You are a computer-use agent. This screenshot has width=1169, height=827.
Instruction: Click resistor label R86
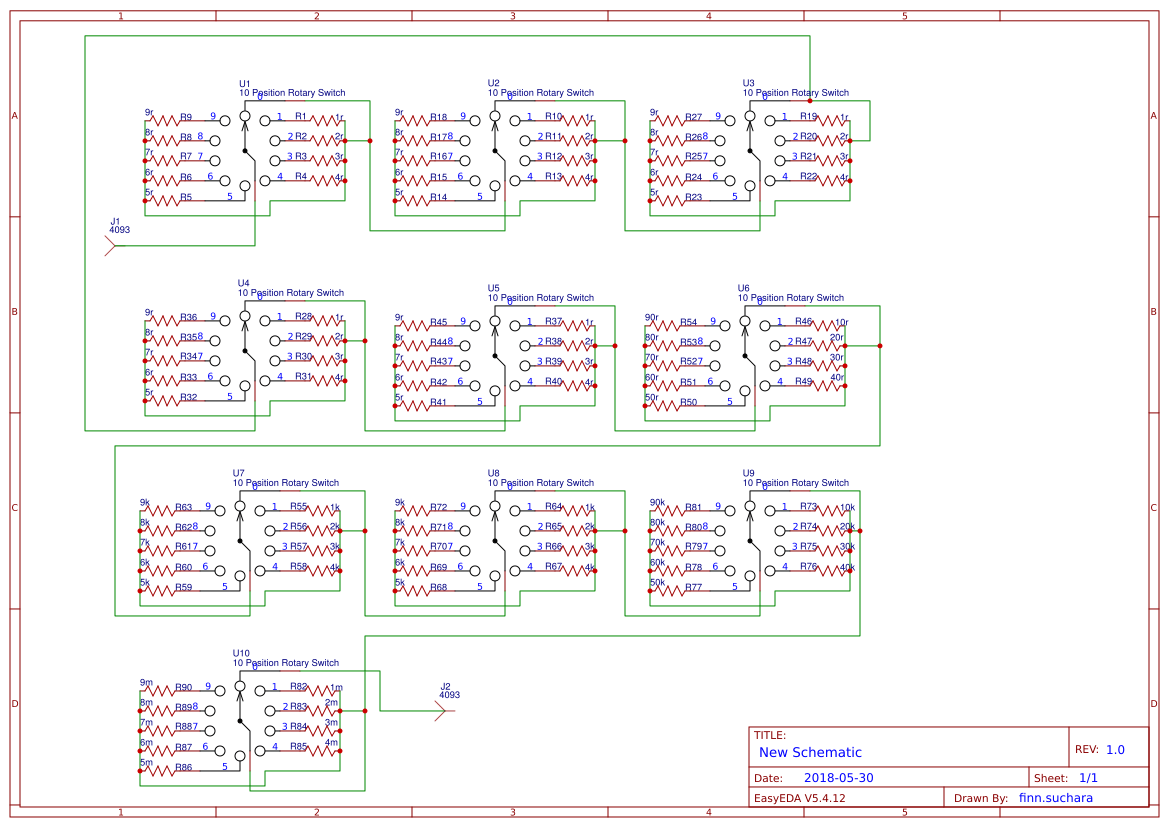pos(183,768)
